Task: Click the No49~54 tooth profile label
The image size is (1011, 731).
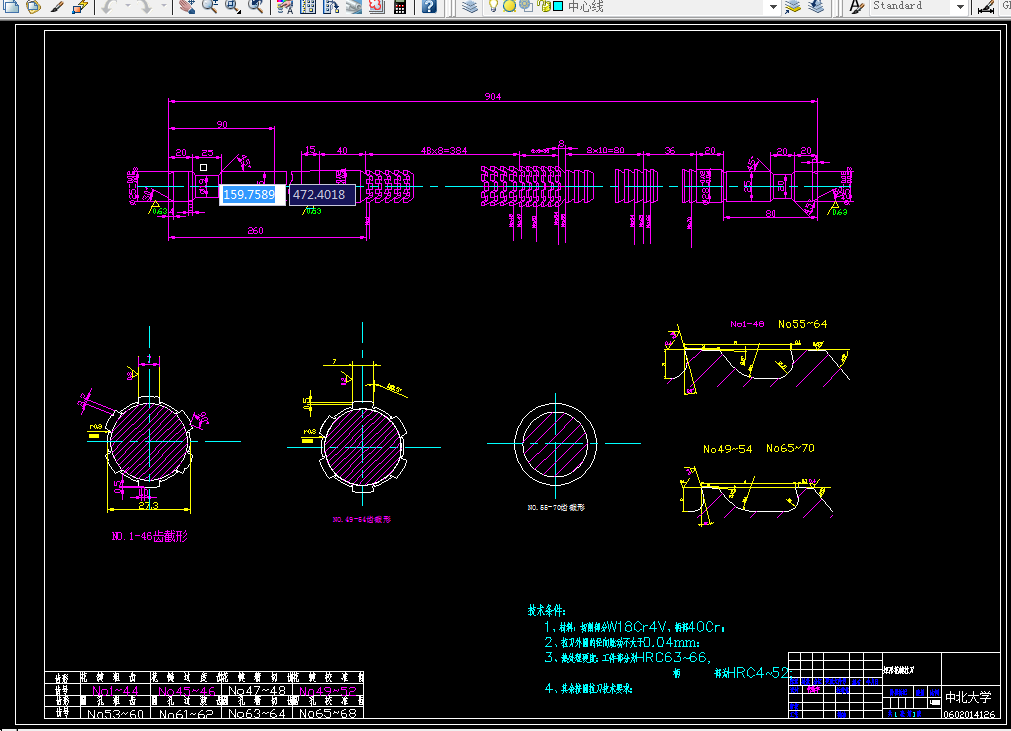Action: click(x=727, y=449)
